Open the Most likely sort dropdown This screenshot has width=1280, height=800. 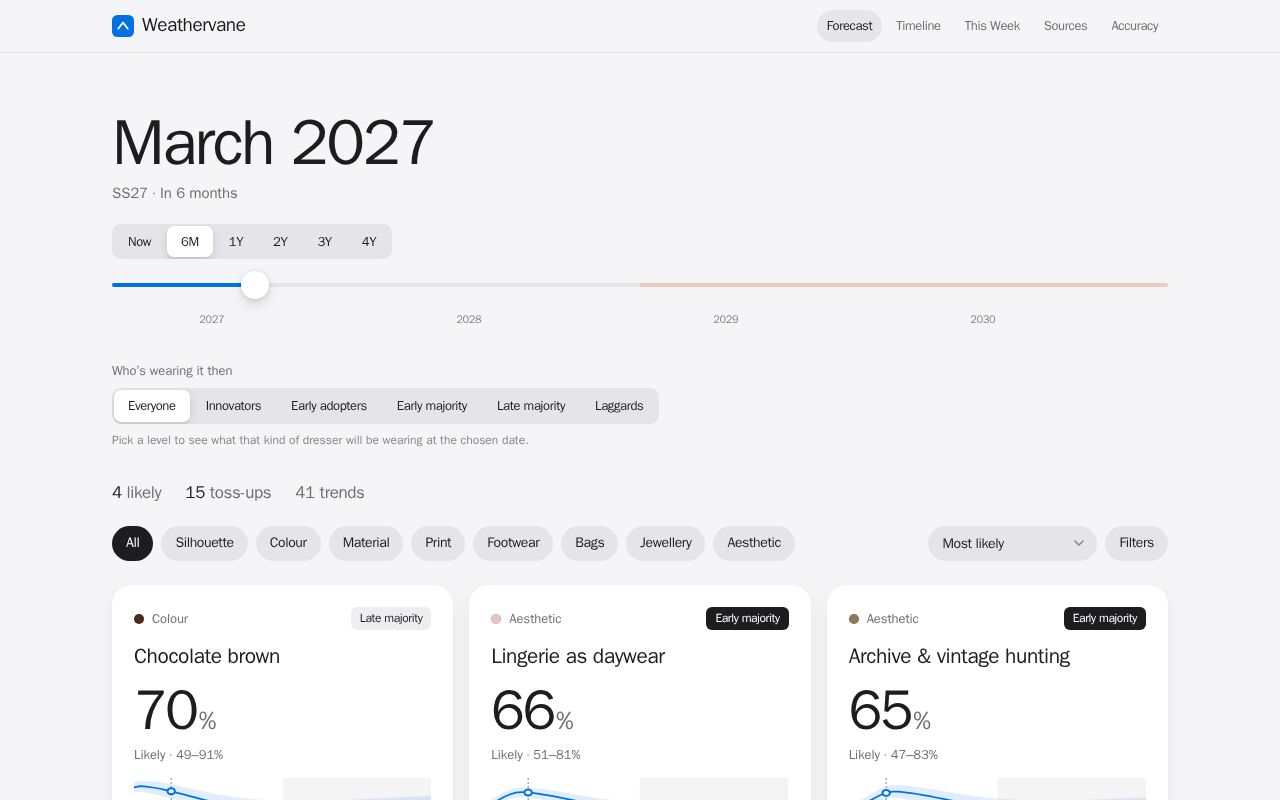(x=1012, y=543)
